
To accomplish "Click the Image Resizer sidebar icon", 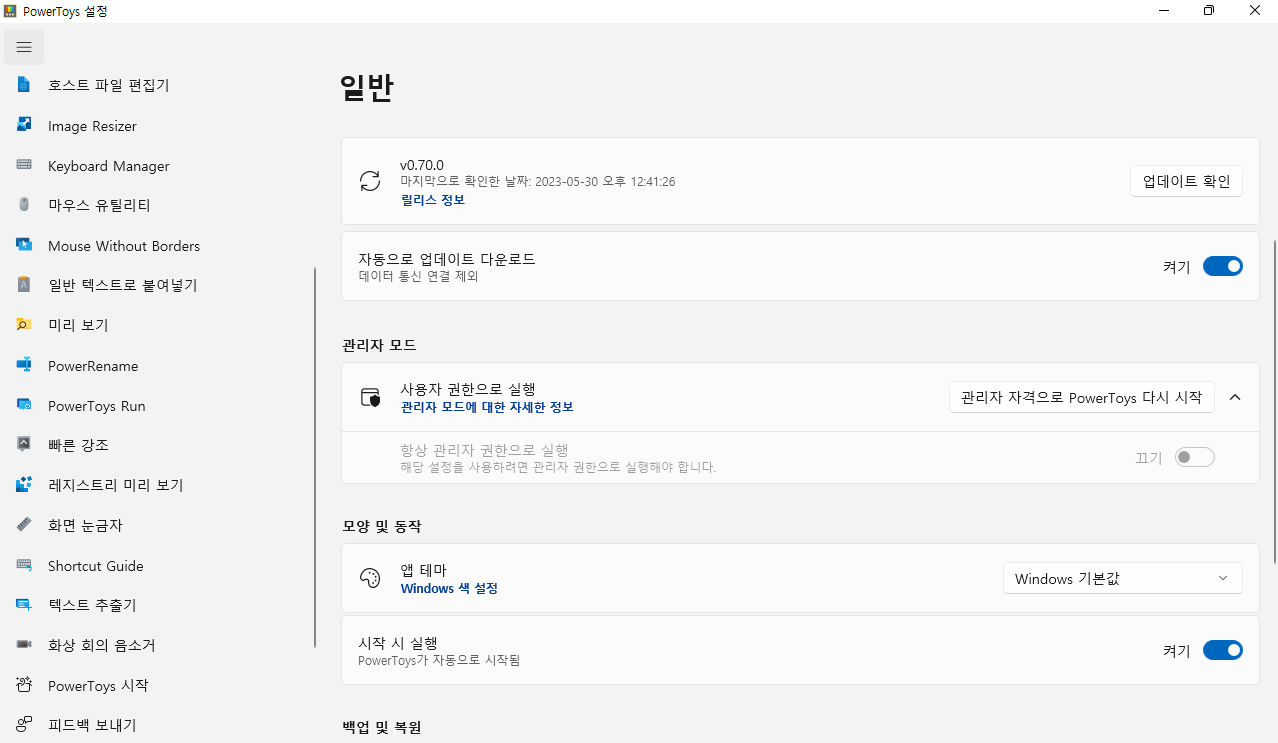I will [x=24, y=126].
